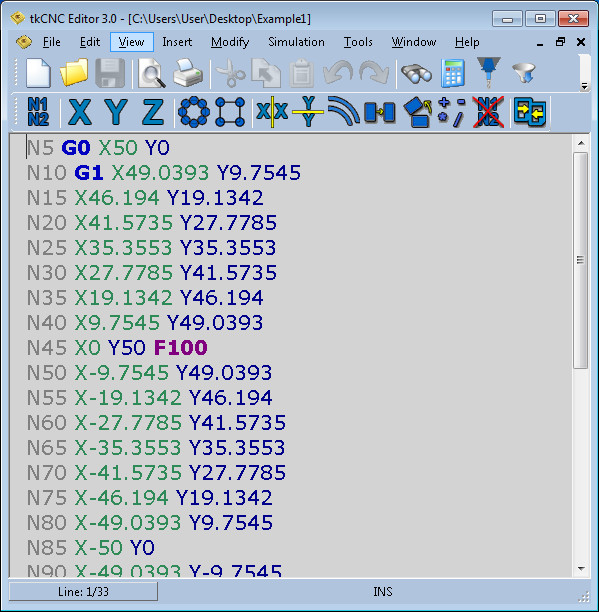Mirror about Y with the Y/Y icon
The height and width of the screenshot is (612, 599).
[x=308, y=112]
